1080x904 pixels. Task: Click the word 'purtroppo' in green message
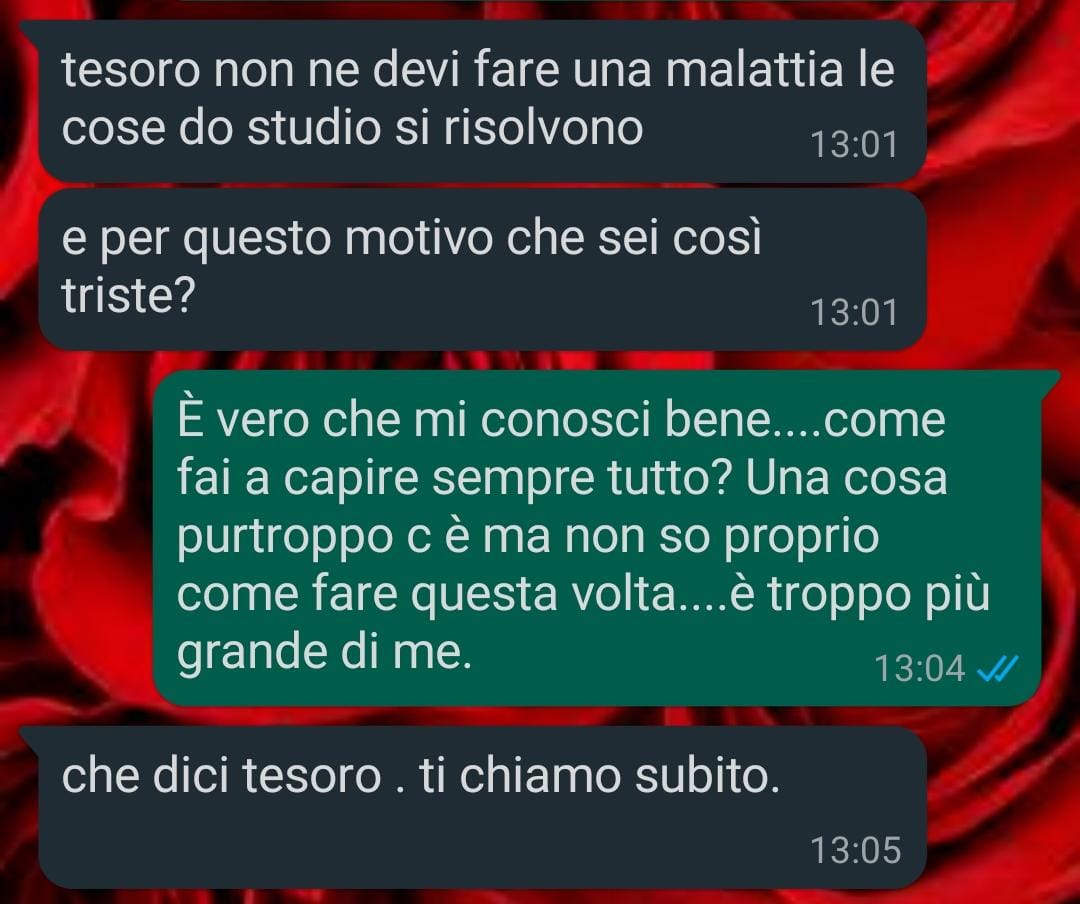pos(285,539)
